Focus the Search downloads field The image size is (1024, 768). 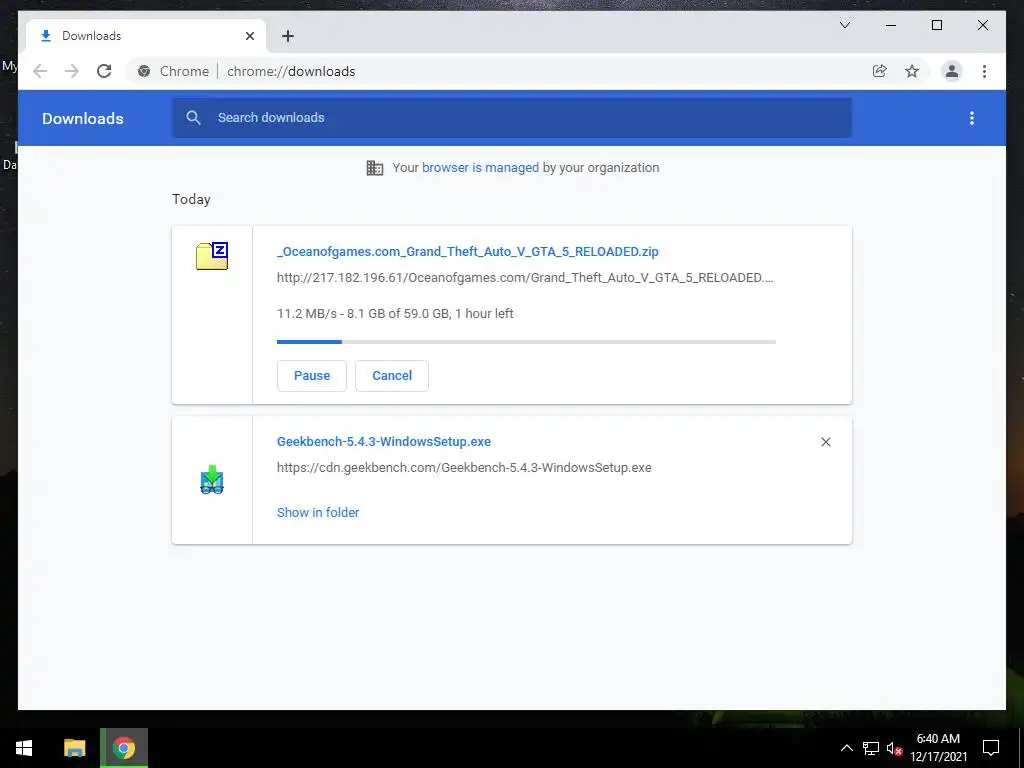pyautogui.click(x=512, y=118)
